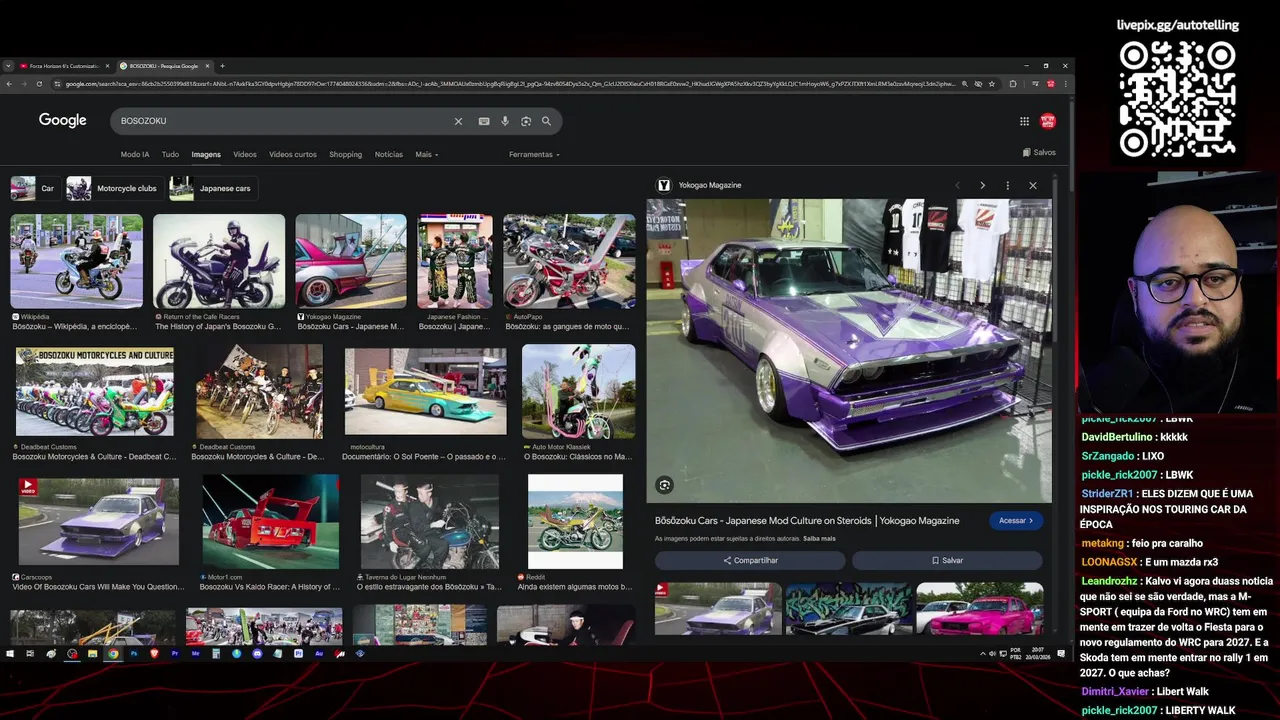Open Adobe Audition from the taskbar
1280x720 pixels.
[x=319, y=654]
